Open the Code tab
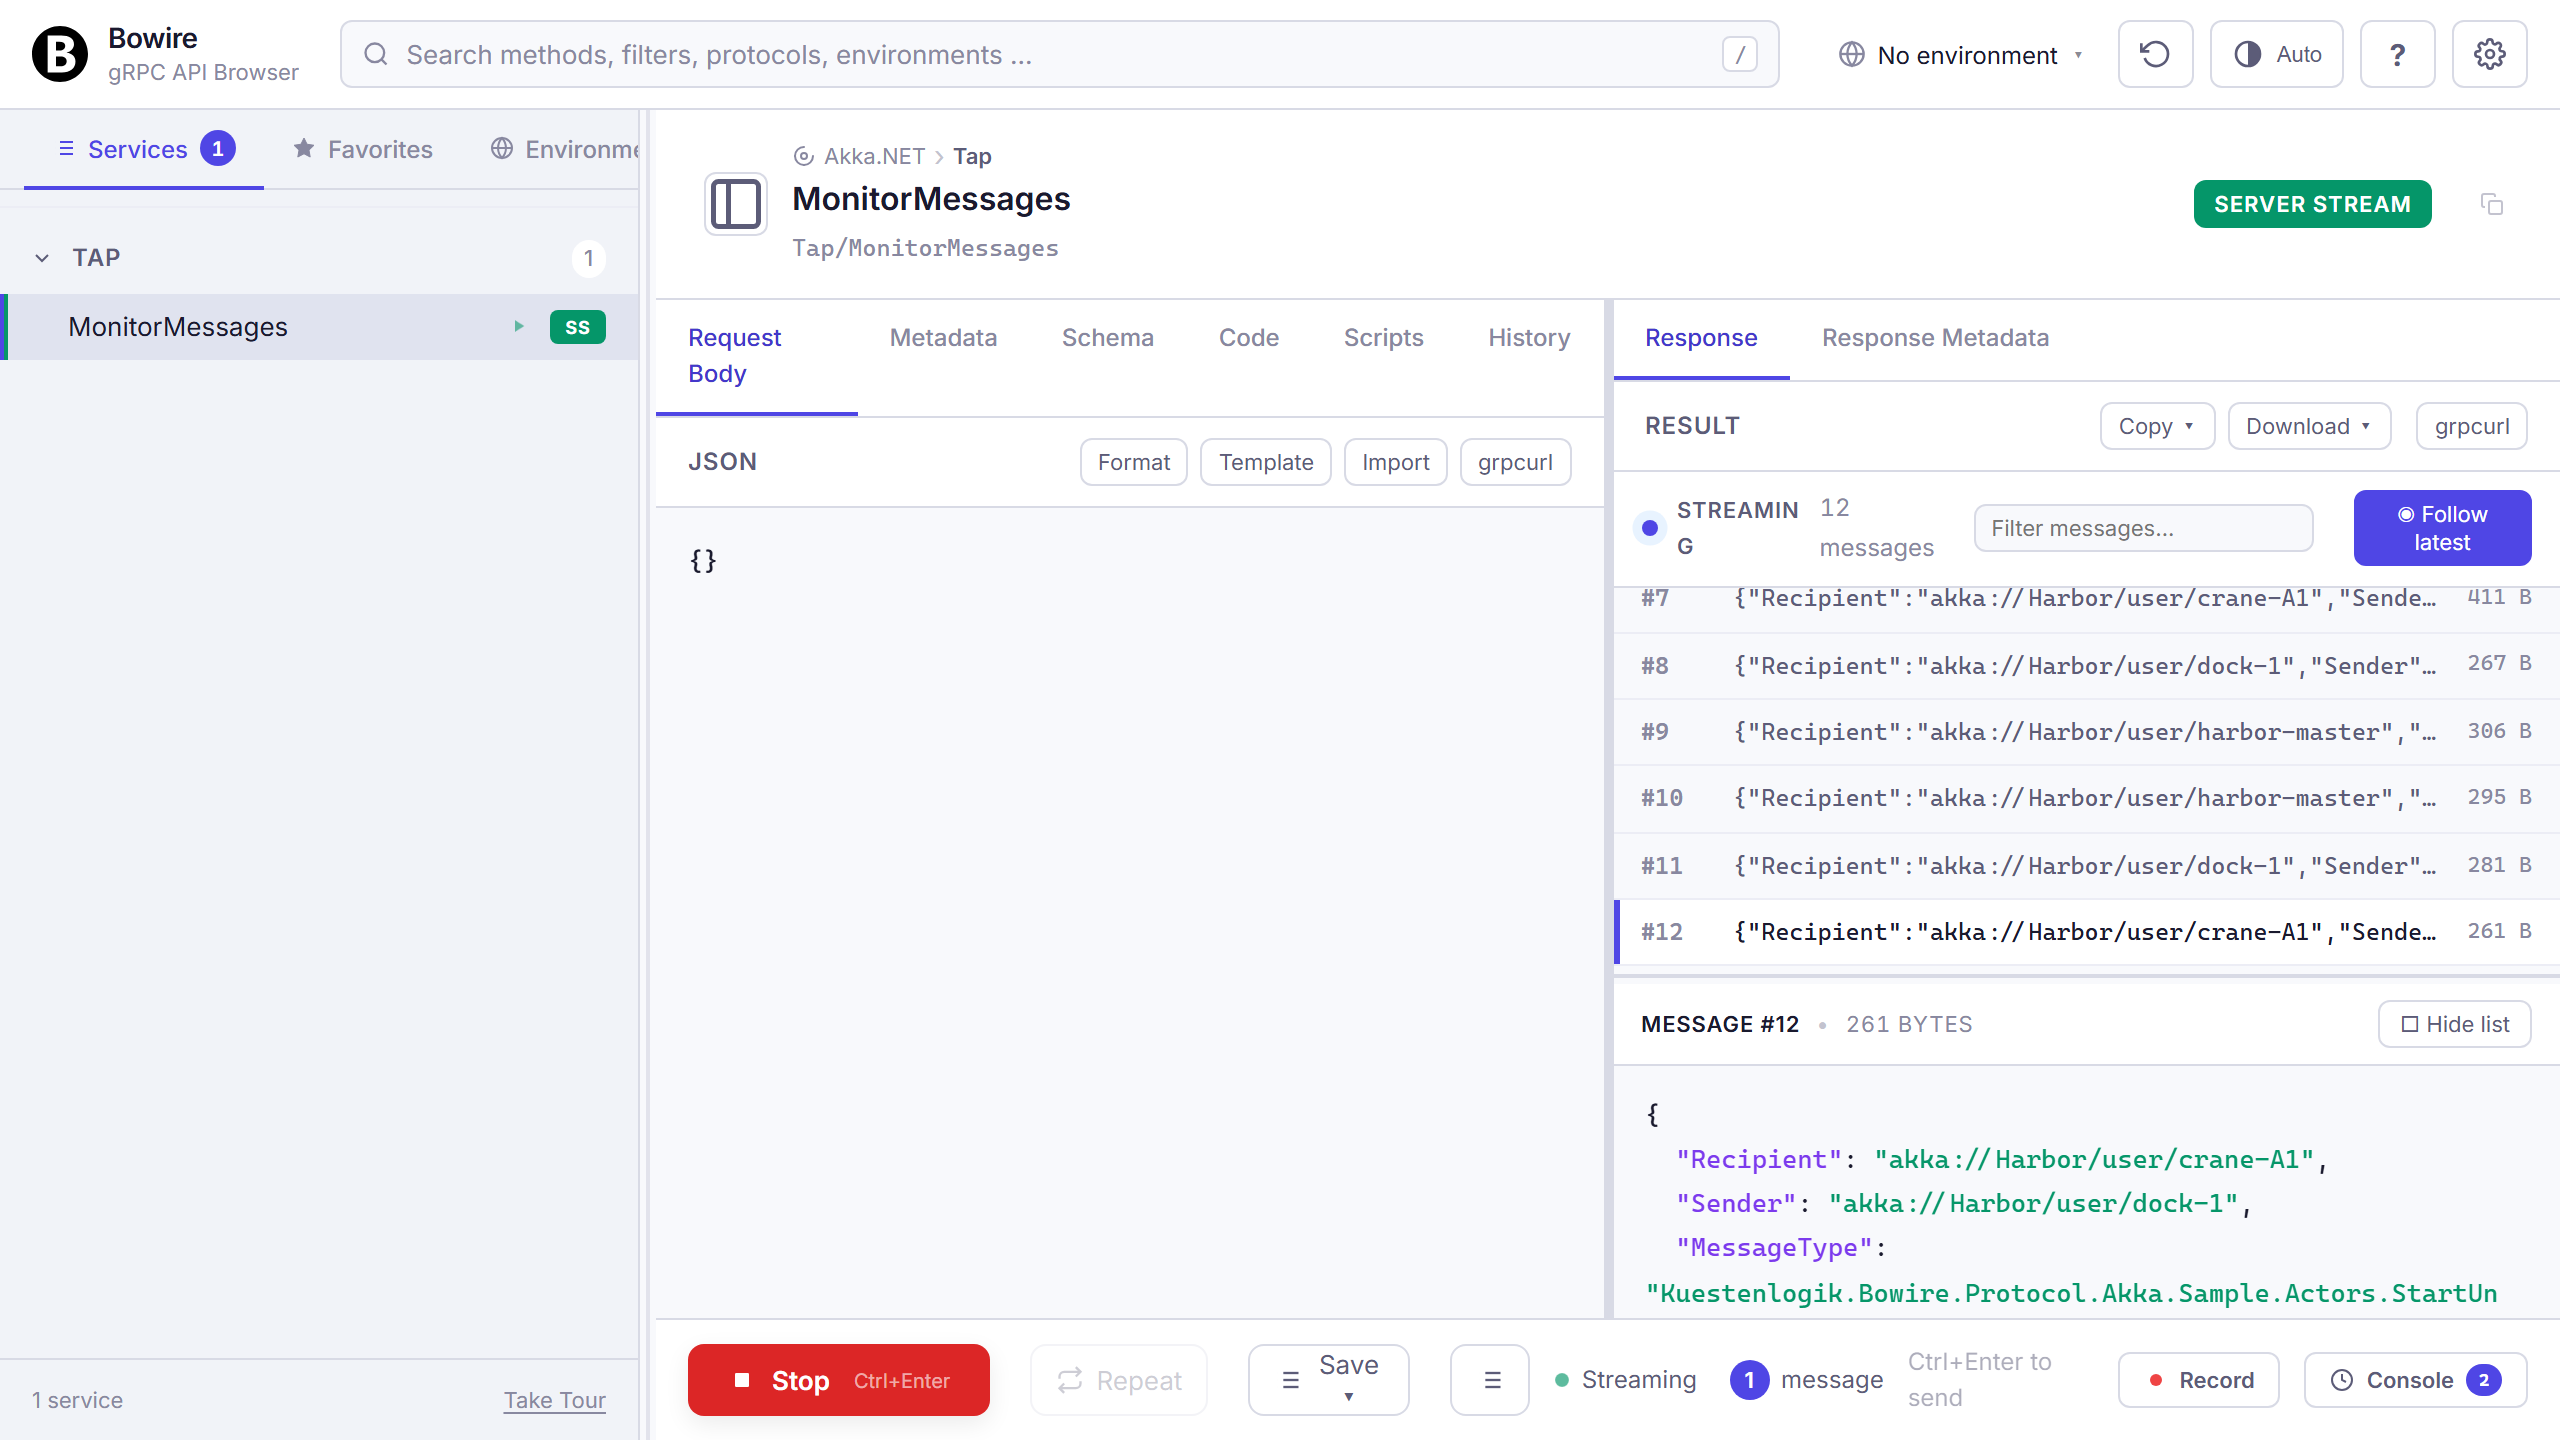 tap(1249, 338)
